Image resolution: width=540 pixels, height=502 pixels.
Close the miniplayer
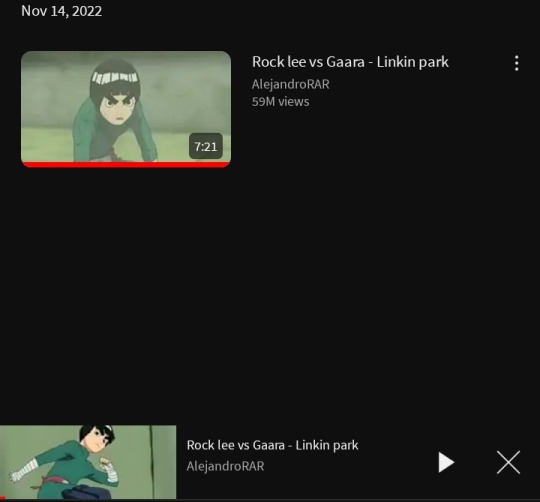(x=508, y=462)
